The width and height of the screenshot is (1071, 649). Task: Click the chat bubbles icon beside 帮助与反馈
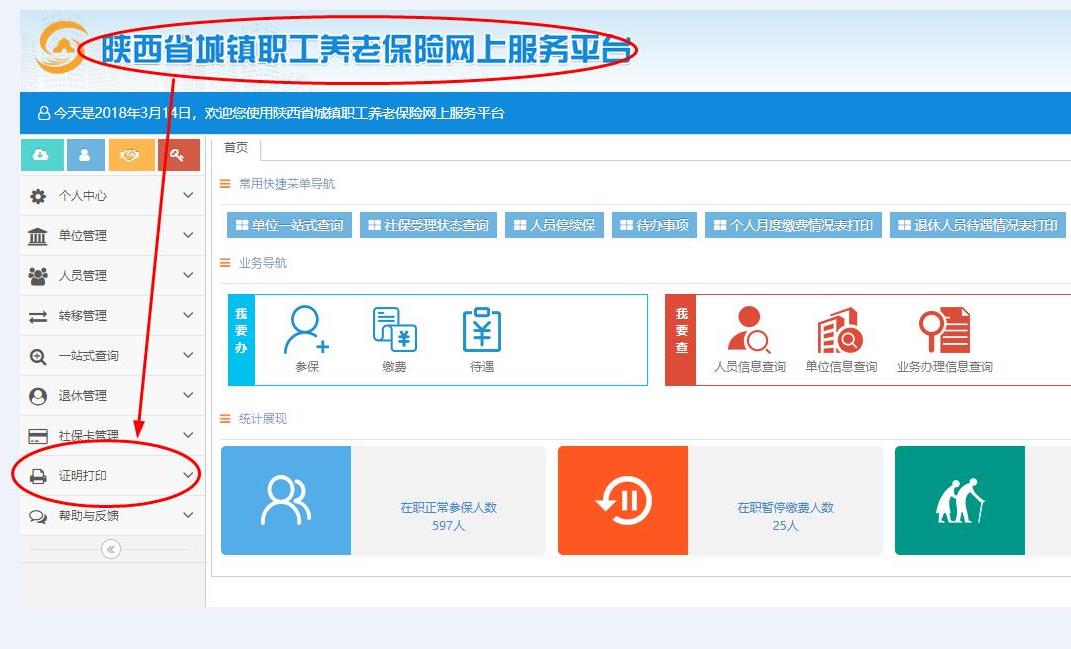click(38, 516)
